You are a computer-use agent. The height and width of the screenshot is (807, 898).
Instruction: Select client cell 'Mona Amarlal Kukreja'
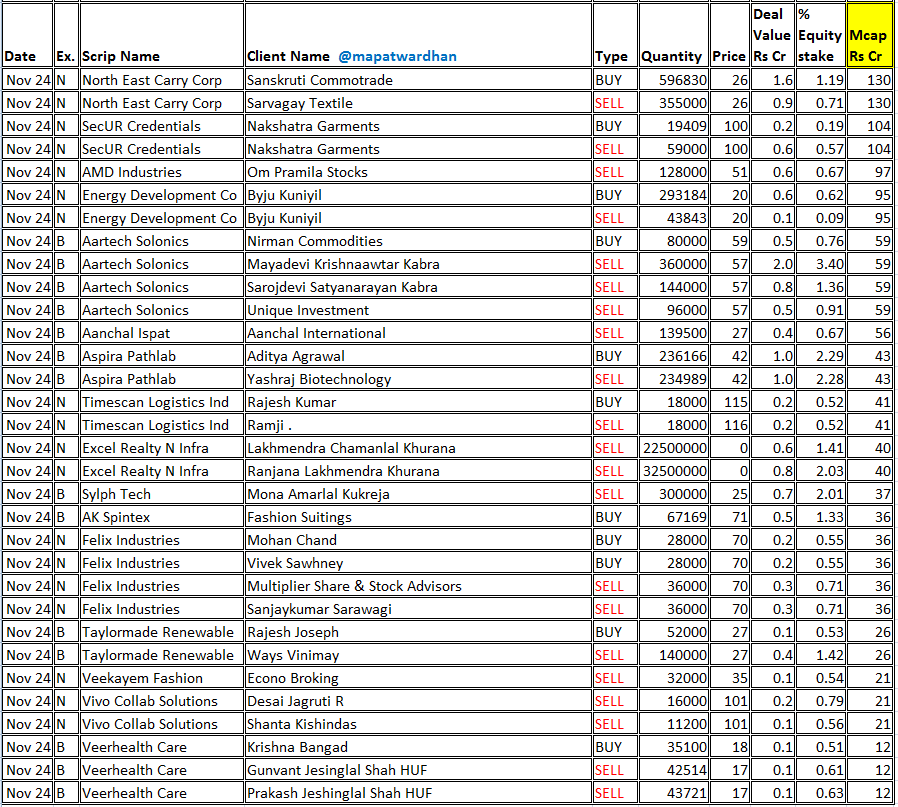tap(418, 494)
